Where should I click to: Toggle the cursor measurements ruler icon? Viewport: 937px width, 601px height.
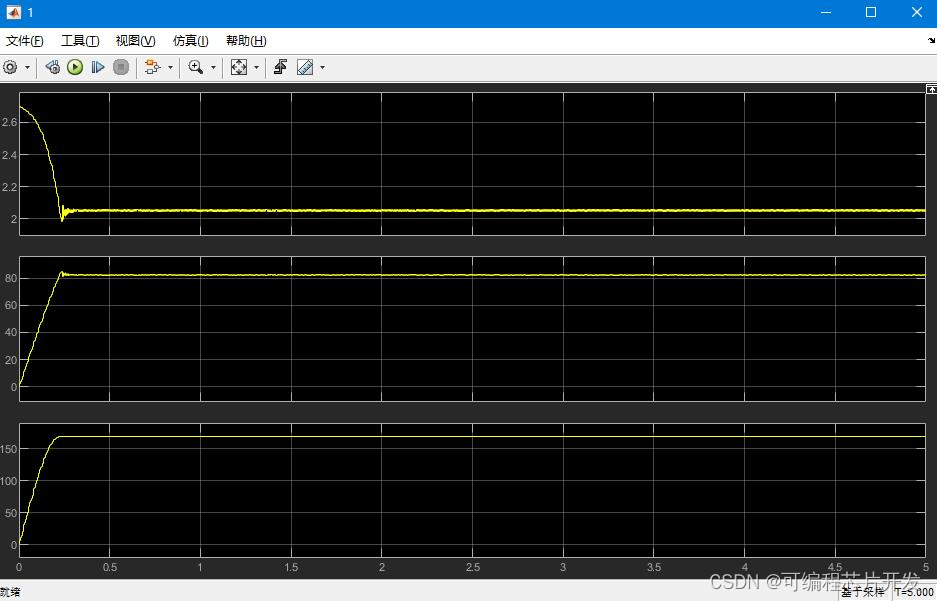[x=305, y=68]
